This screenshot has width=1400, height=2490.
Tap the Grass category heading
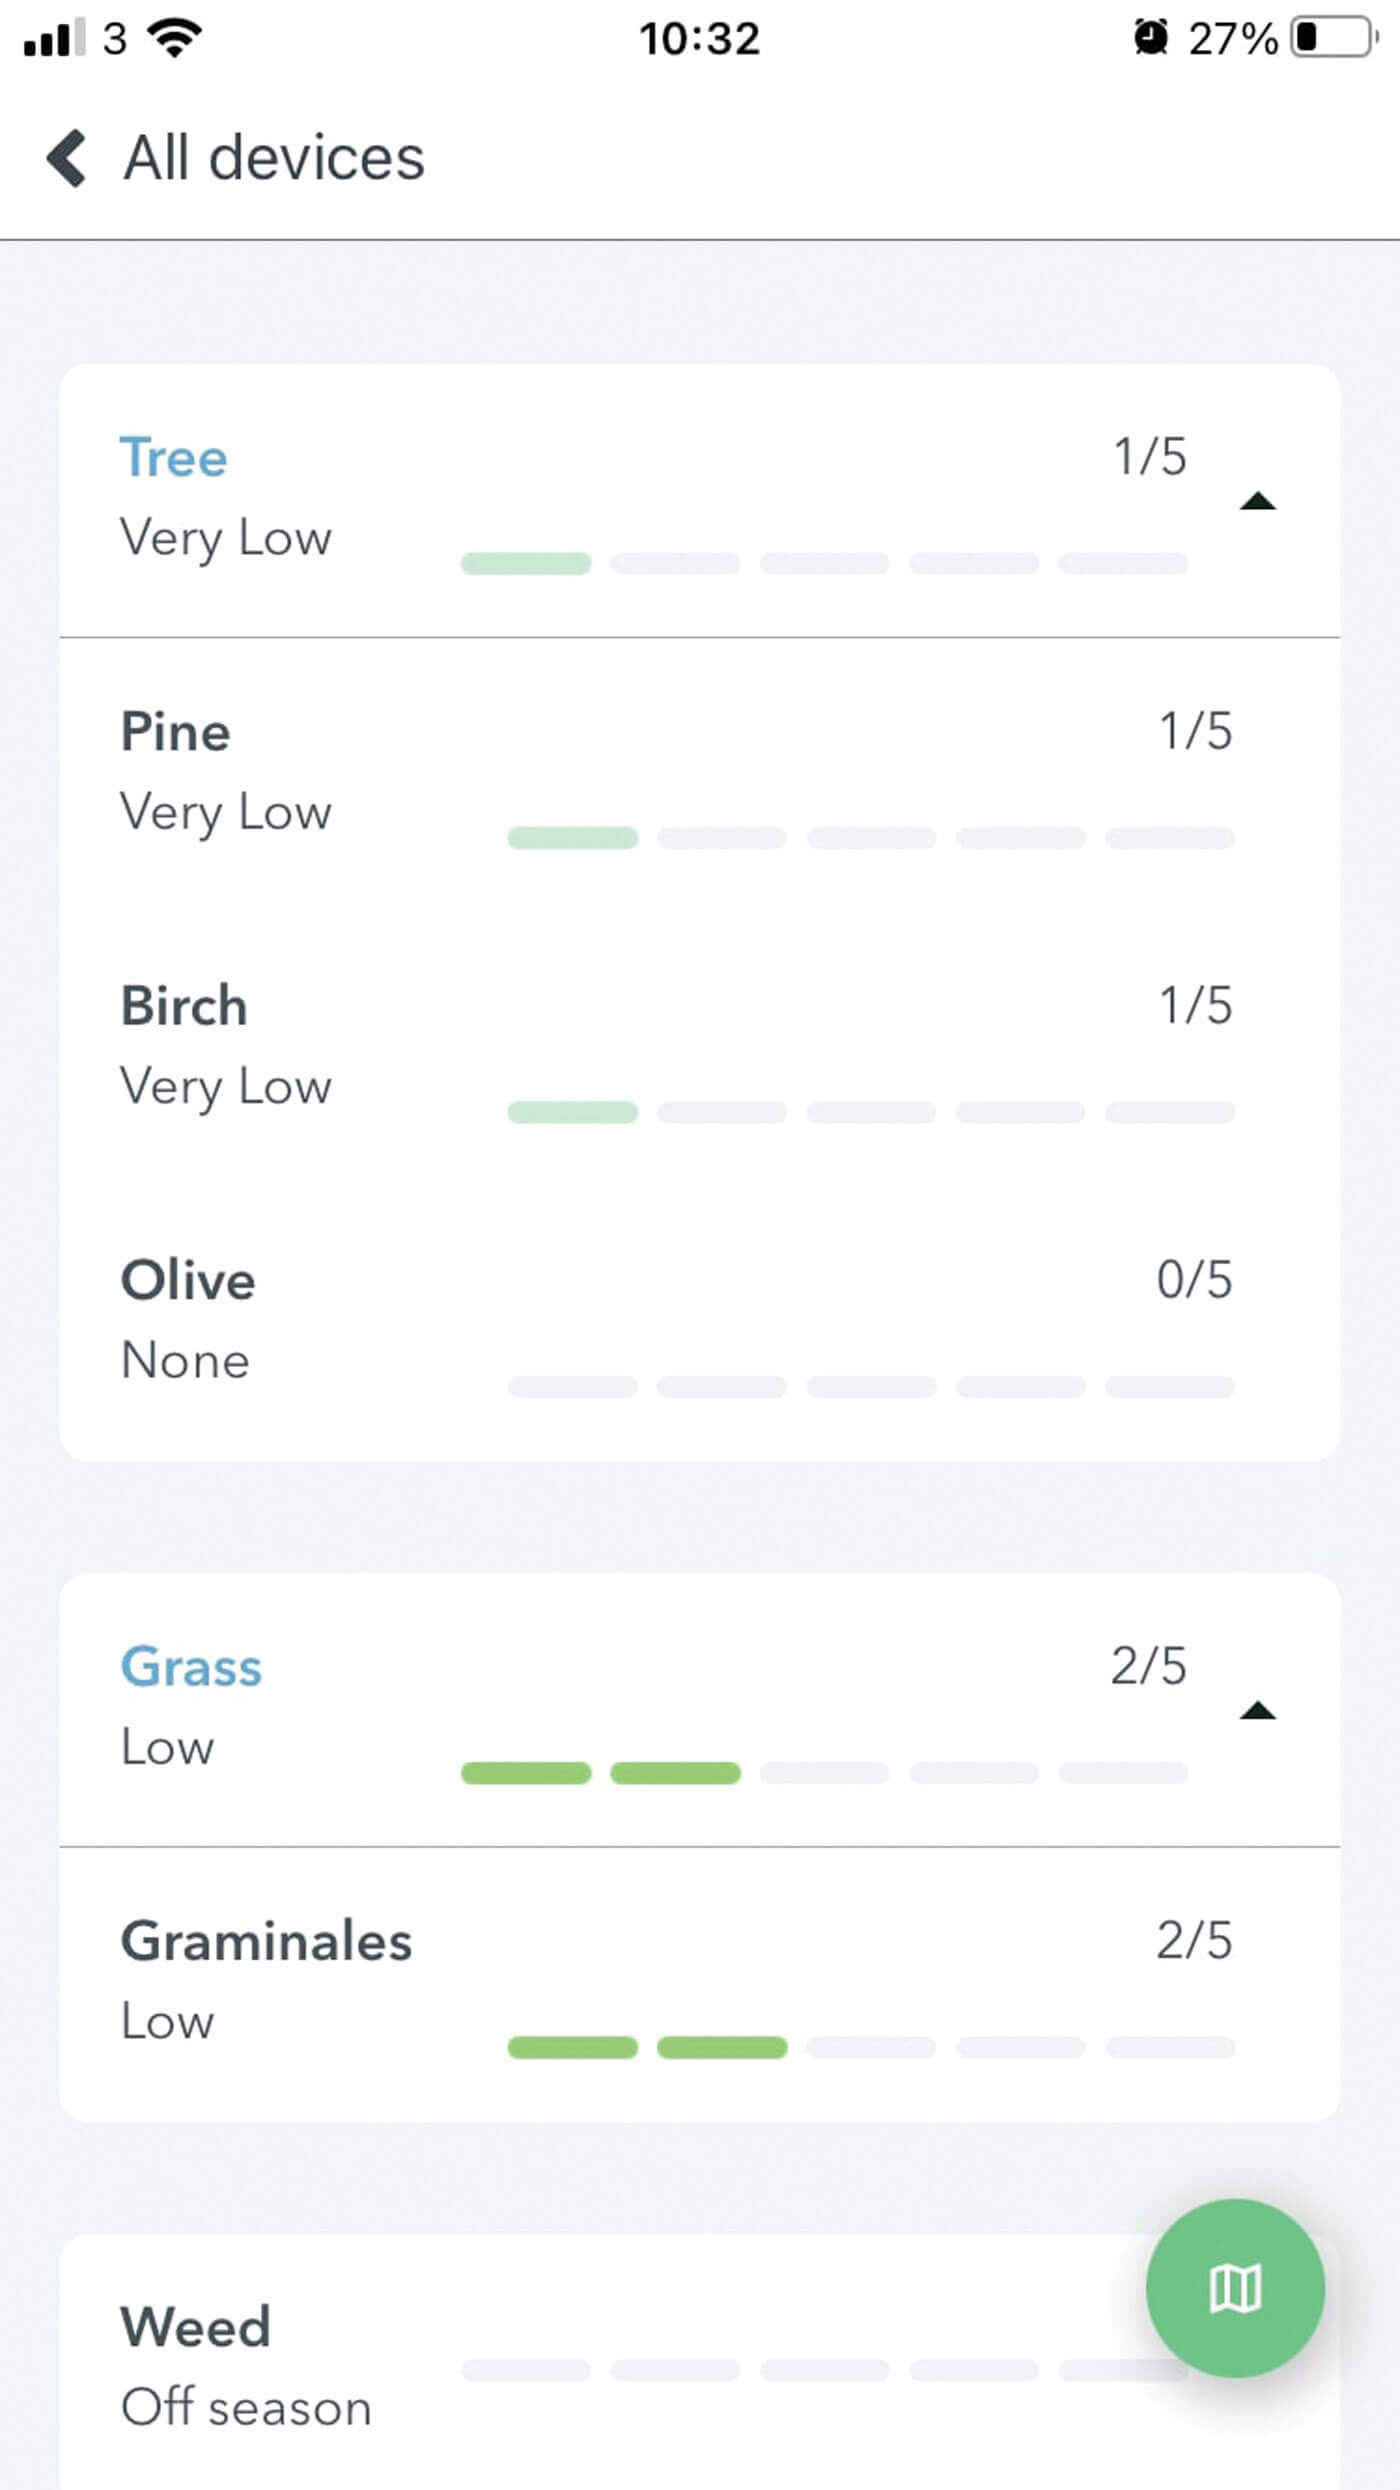(x=191, y=1667)
